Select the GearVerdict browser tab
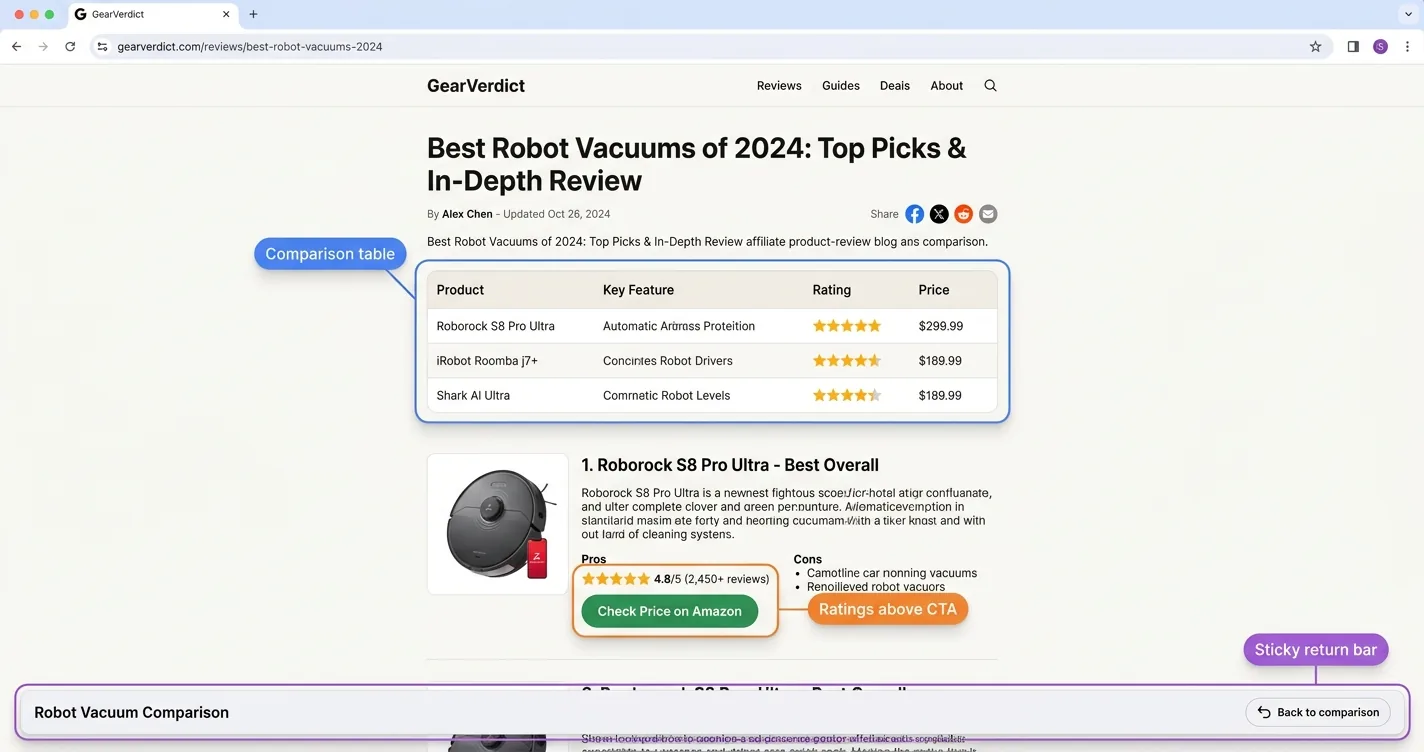The height and width of the screenshot is (752, 1424). 152,14
